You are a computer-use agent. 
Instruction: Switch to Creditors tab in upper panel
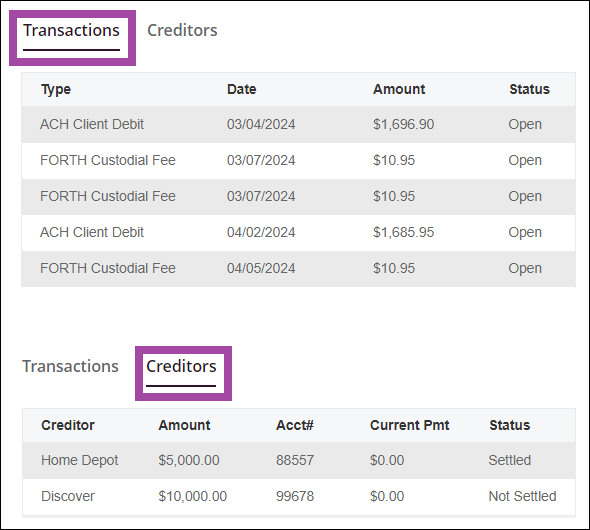pos(182,30)
